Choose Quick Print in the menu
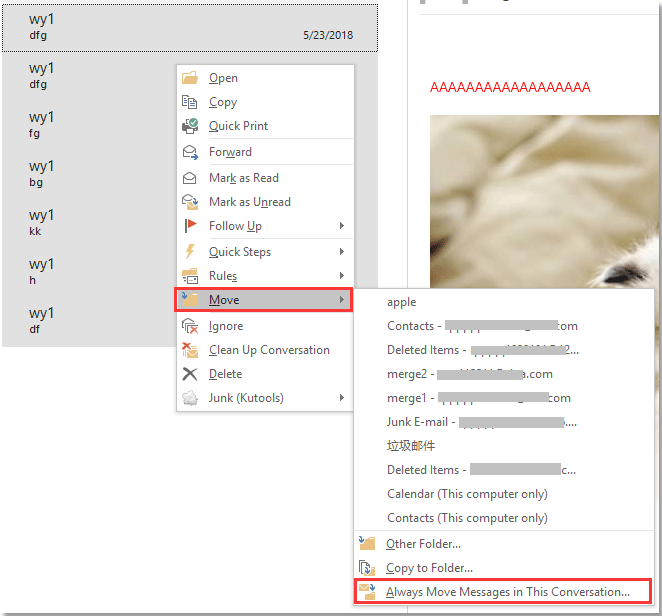This screenshot has width=662, height=616. [265, 126]
